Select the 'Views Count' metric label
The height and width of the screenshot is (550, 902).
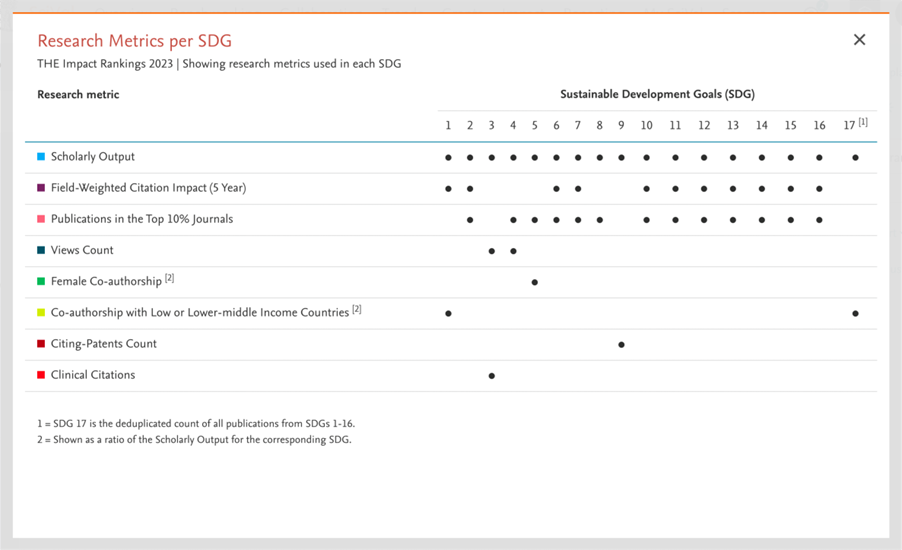point(82,250)
